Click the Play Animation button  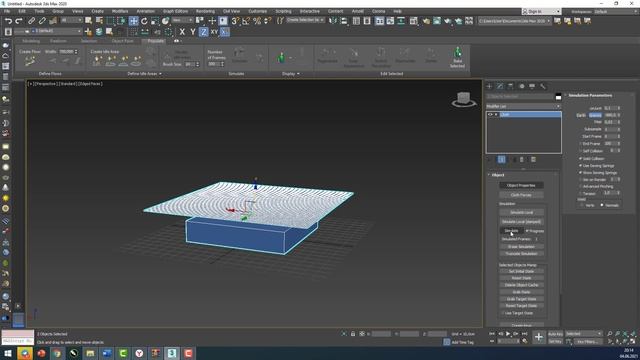coord(508,334)
